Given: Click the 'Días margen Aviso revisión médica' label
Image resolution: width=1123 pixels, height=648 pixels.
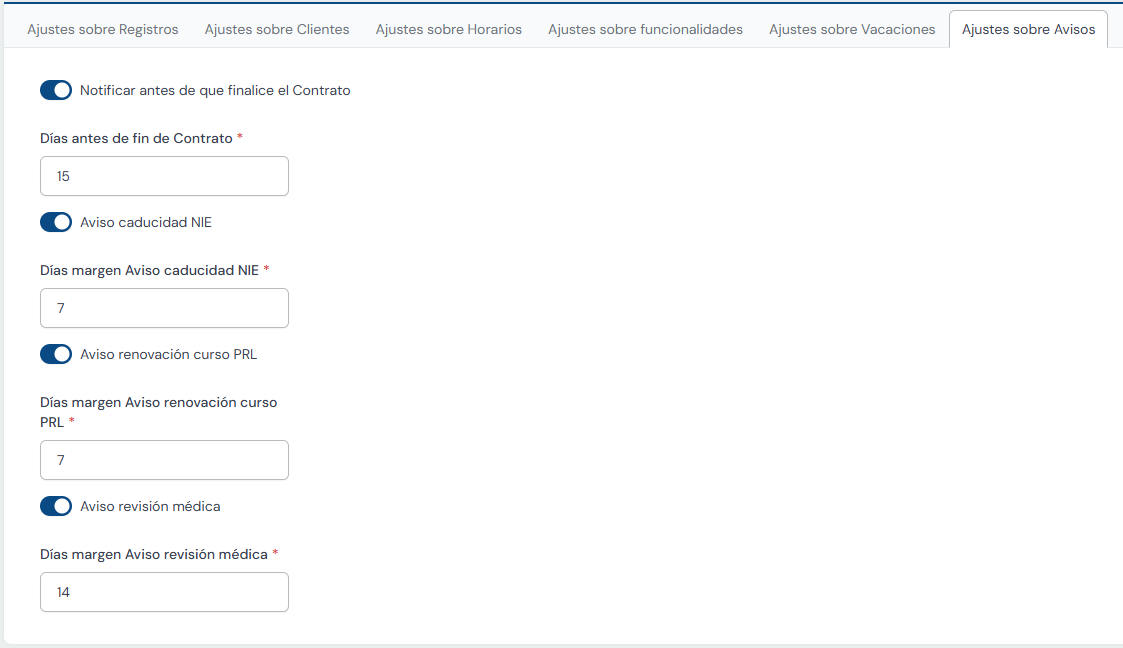Looking at the screenshot, I should (x=154, y=554).
